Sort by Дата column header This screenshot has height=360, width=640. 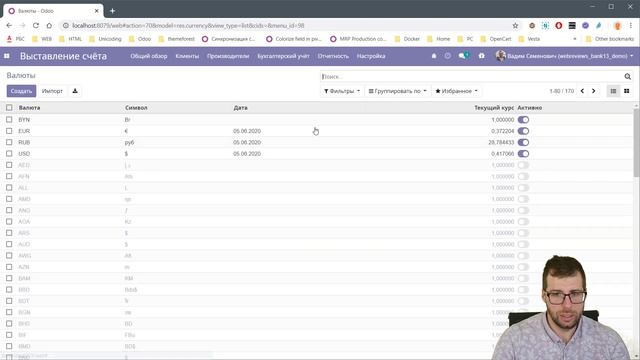pyautogui.click(x=240, y=108)
